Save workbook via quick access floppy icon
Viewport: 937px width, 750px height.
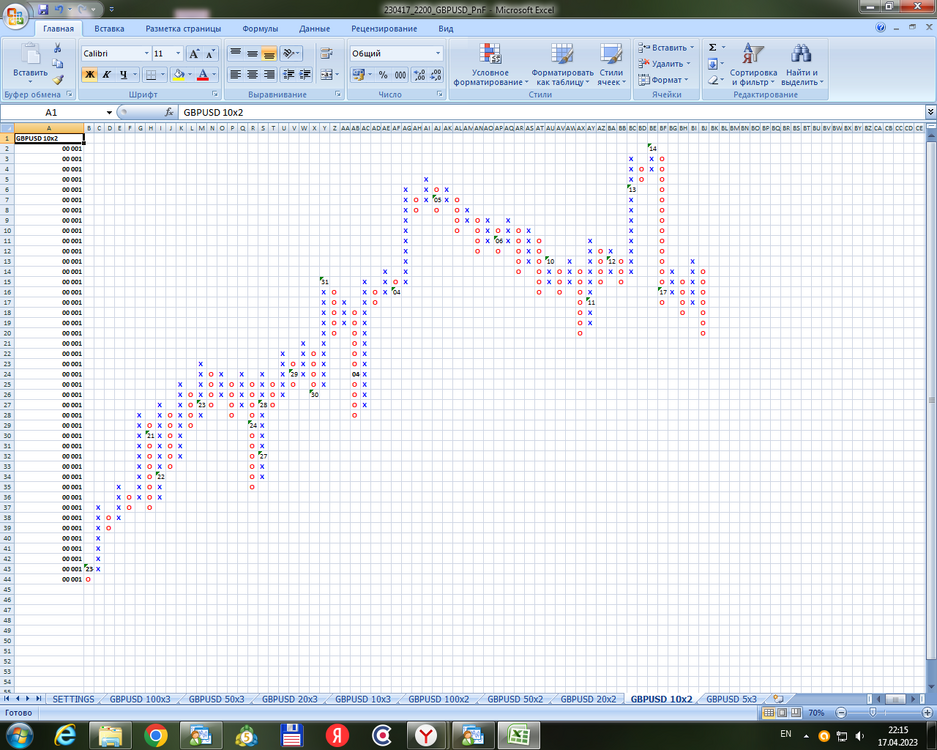(x=43, y=10)
